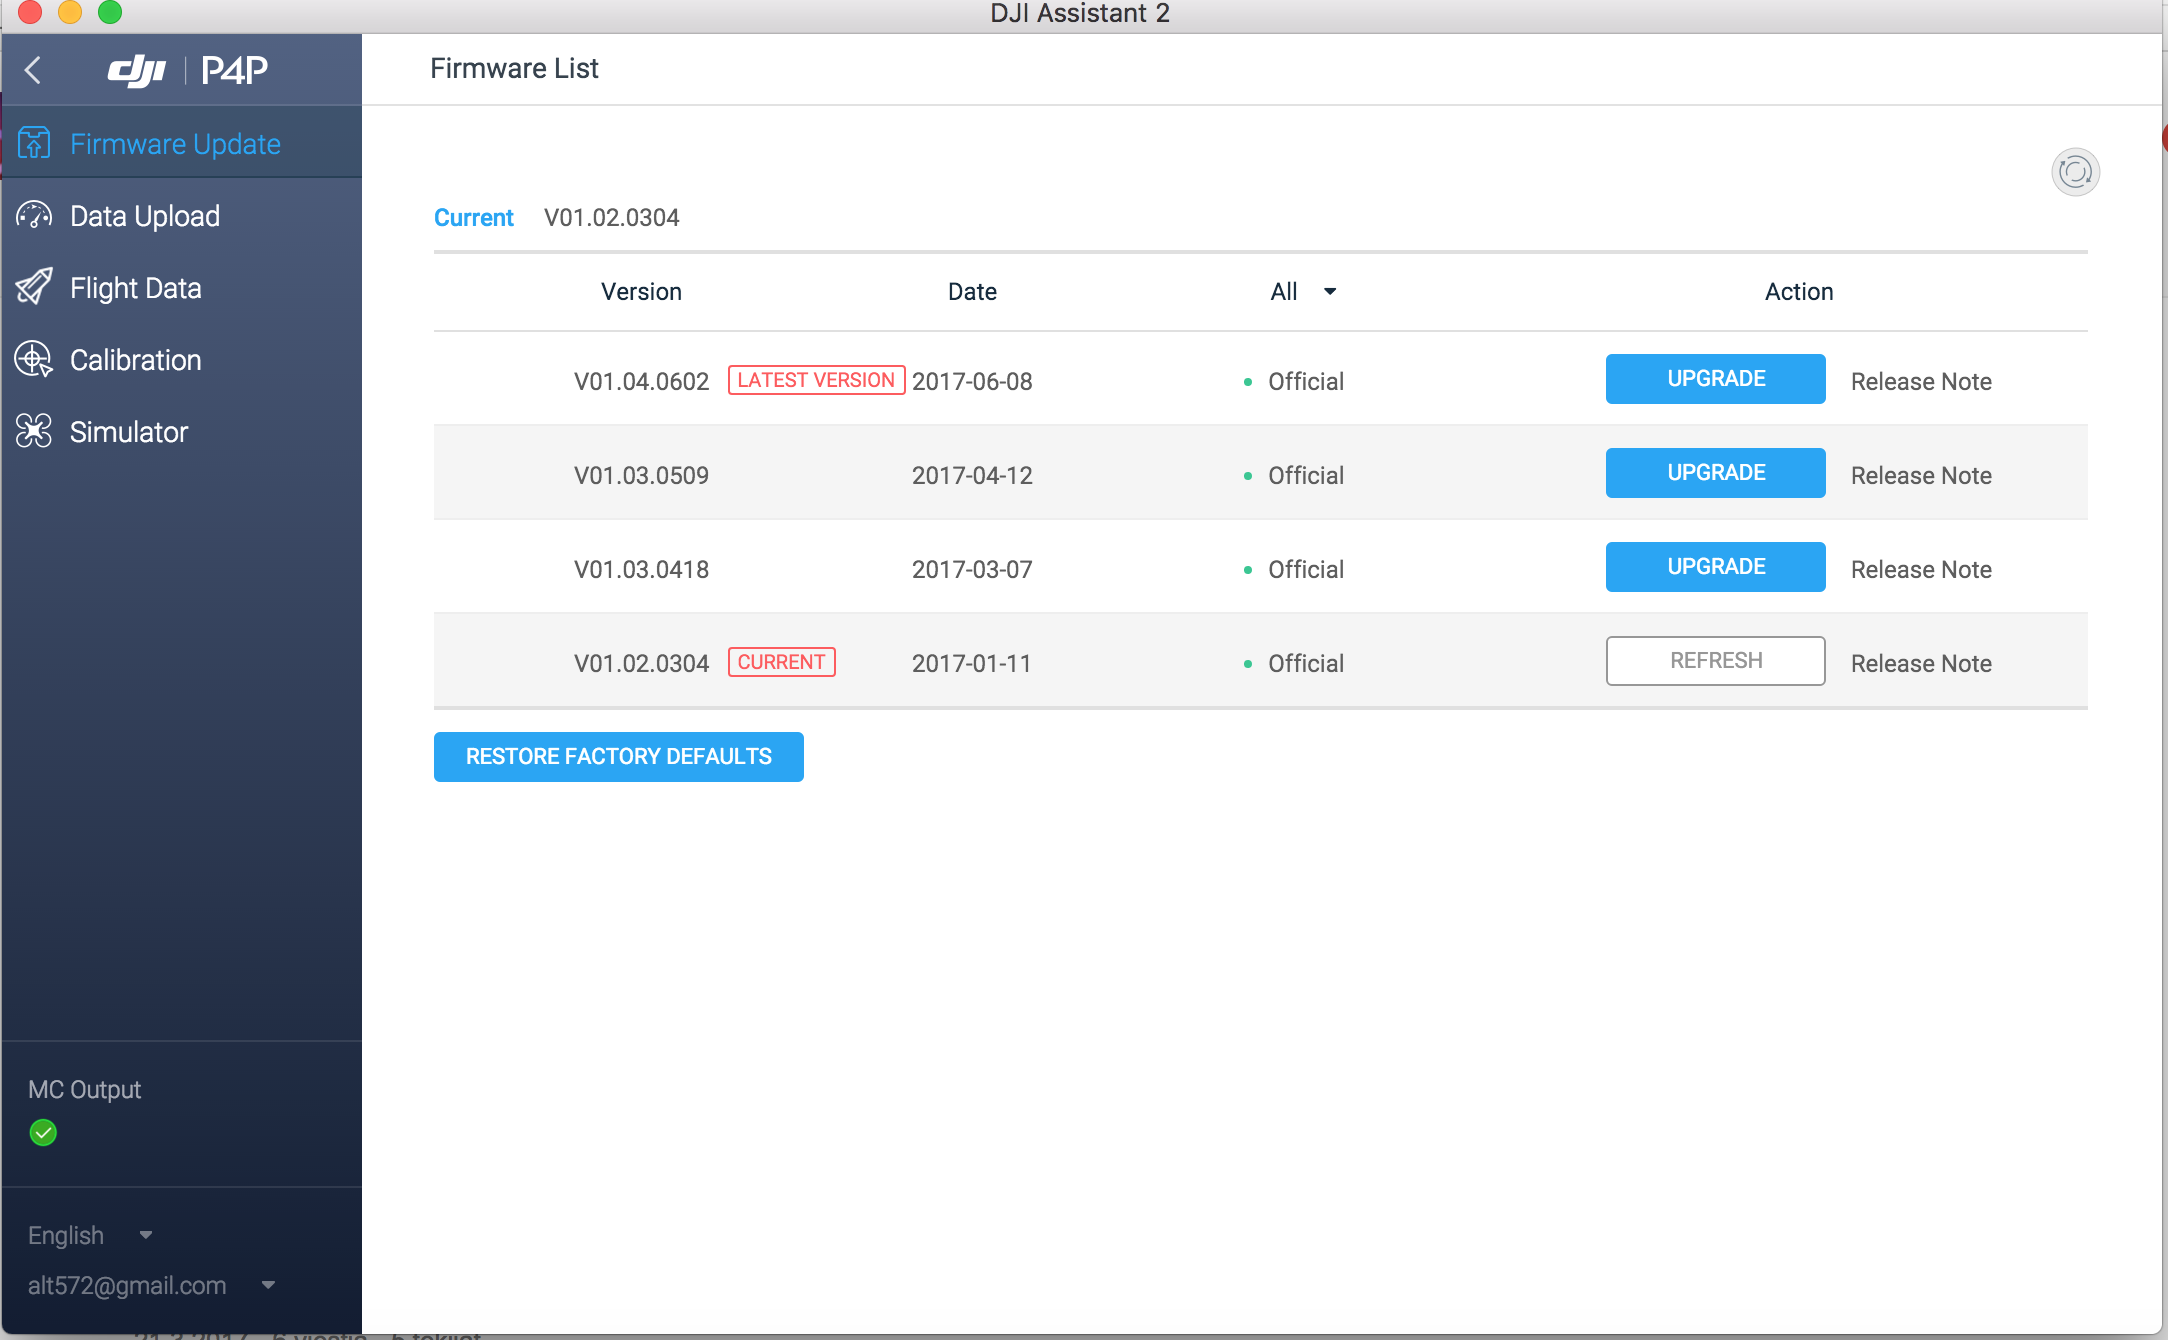Click the Flight Data rocket icon
2168x1340 pixels.
[x=34, y=288]
